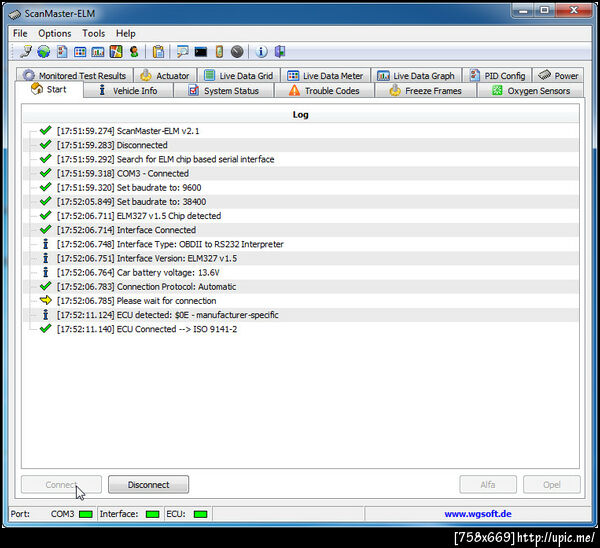
Task: Open the Live Data Graph tab
Action: click(x=416, y=75)
